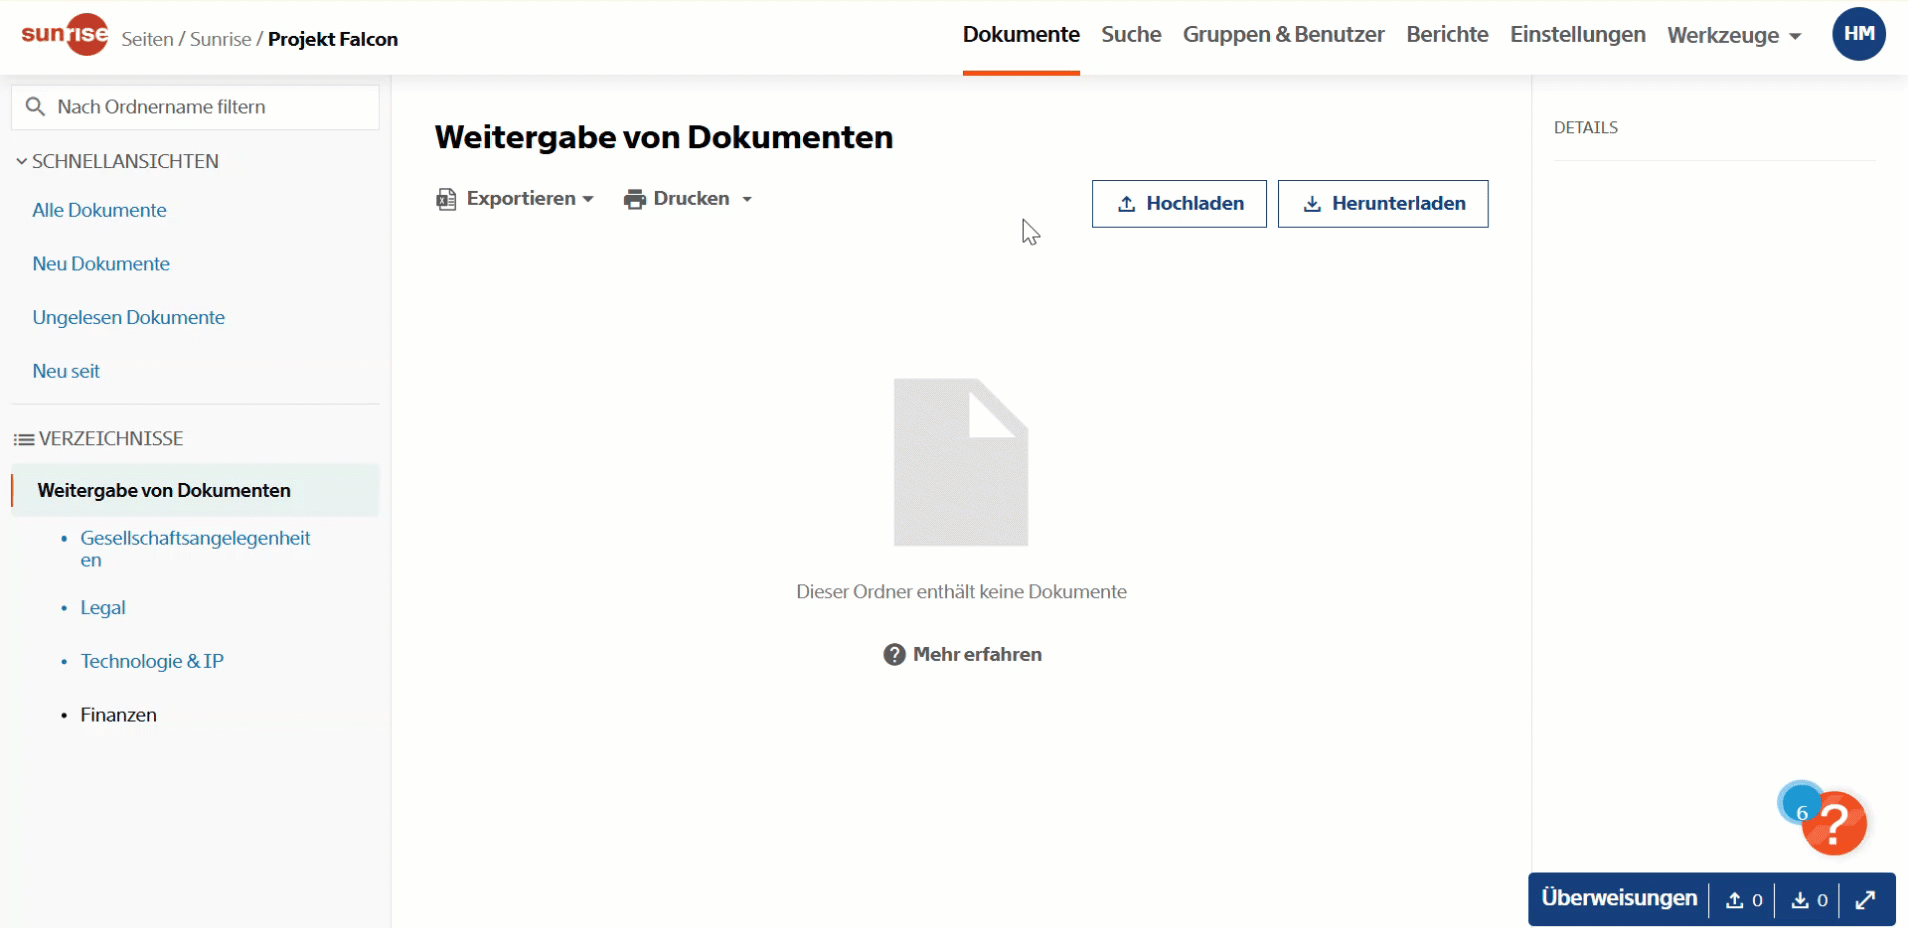Image resolution: width=1908 pixels, height=928 pixels.
Task: Open Ungelesen Dokumente quick view
Action: 128,317
